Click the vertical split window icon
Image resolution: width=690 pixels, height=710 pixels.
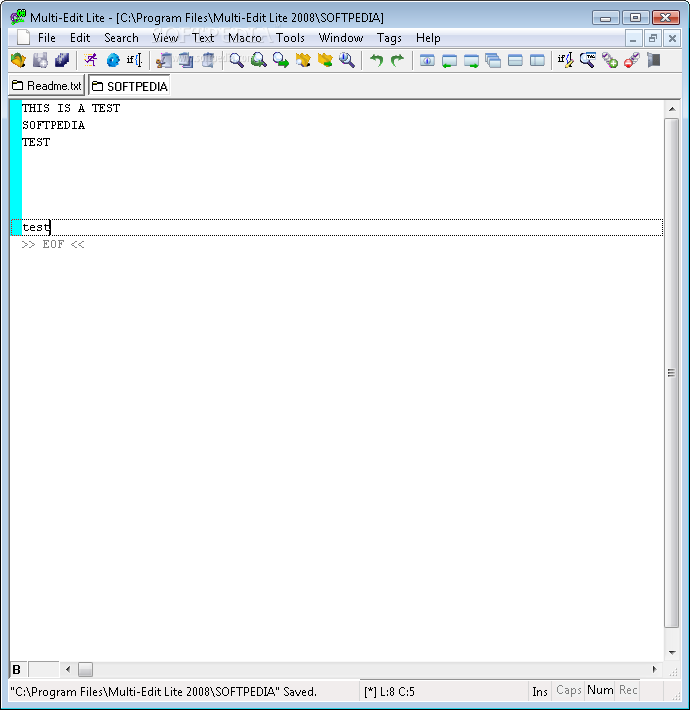coord(537,60)
